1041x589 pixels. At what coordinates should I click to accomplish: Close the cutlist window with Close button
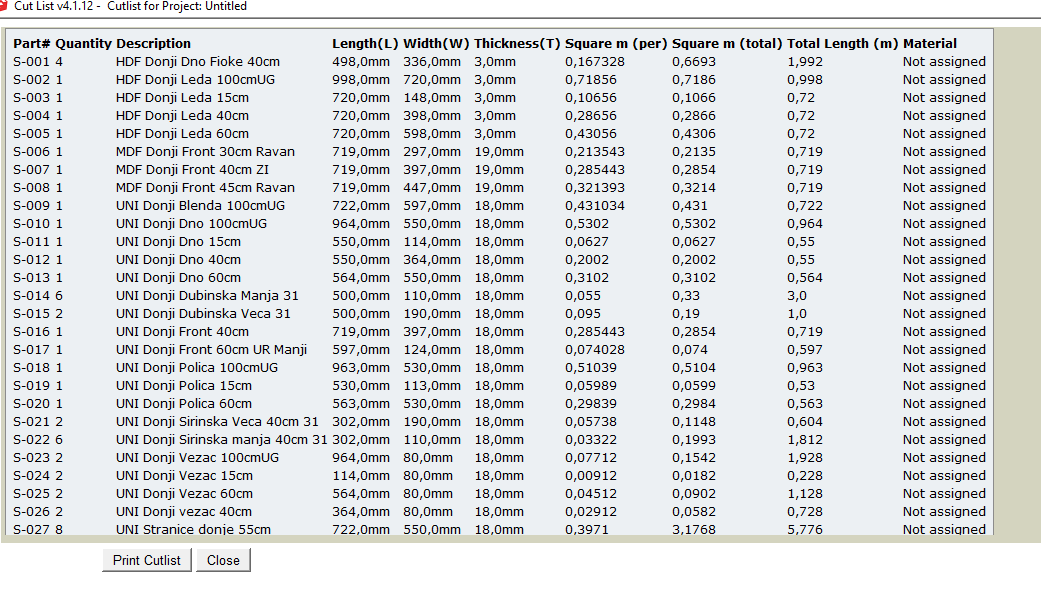pos(223,560)
